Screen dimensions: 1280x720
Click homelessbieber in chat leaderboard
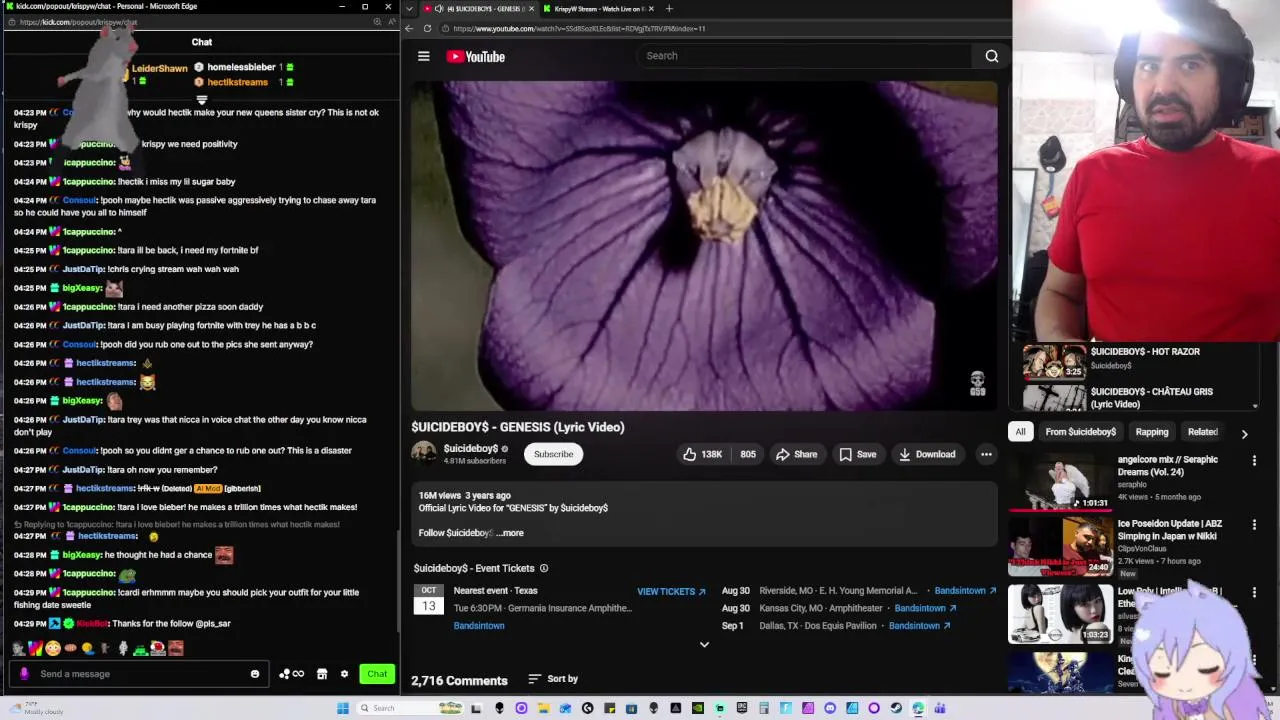(241, 67)
